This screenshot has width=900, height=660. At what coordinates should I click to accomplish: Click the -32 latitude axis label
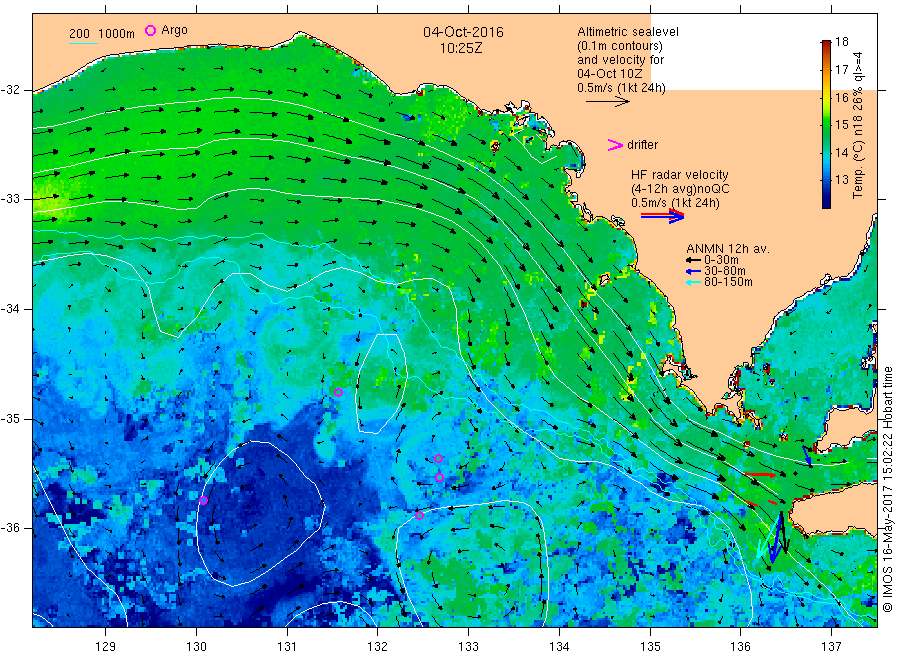point(10,90)
